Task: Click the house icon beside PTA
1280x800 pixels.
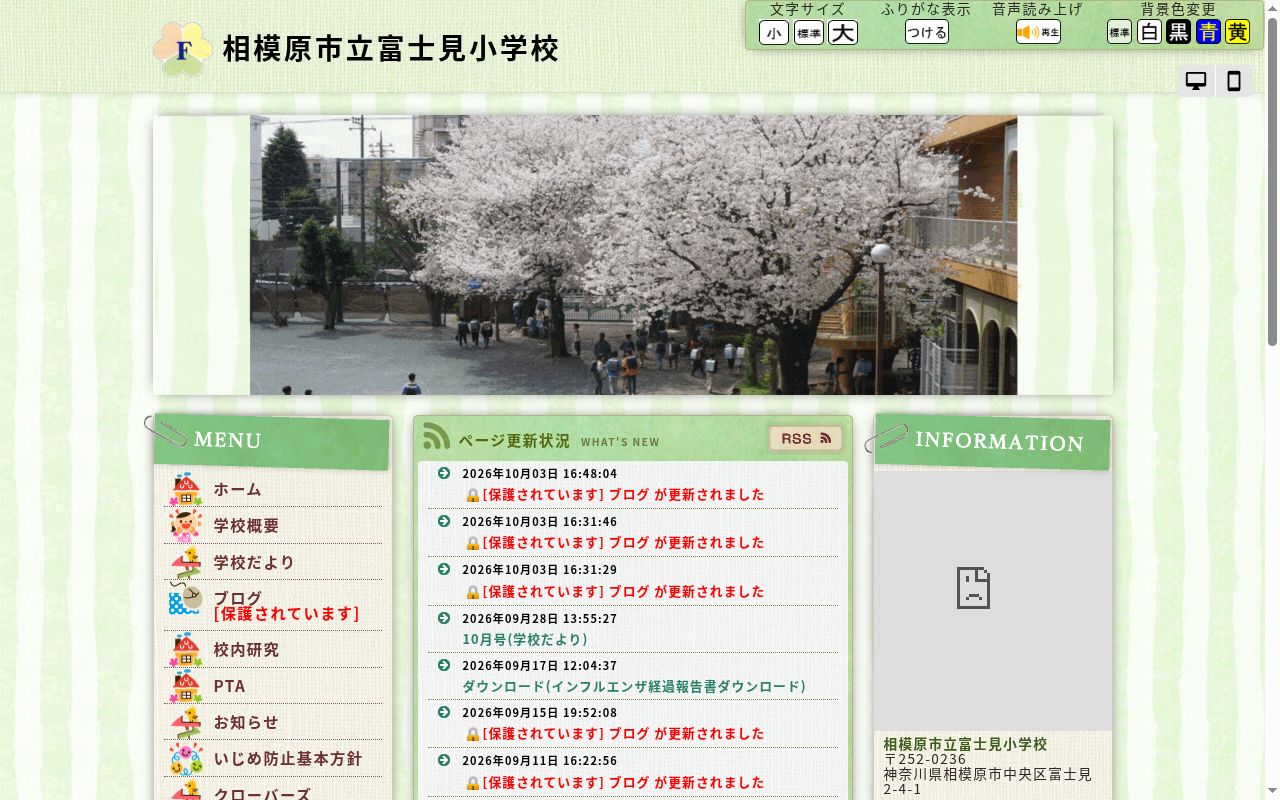Action: [x=186, y=686]
